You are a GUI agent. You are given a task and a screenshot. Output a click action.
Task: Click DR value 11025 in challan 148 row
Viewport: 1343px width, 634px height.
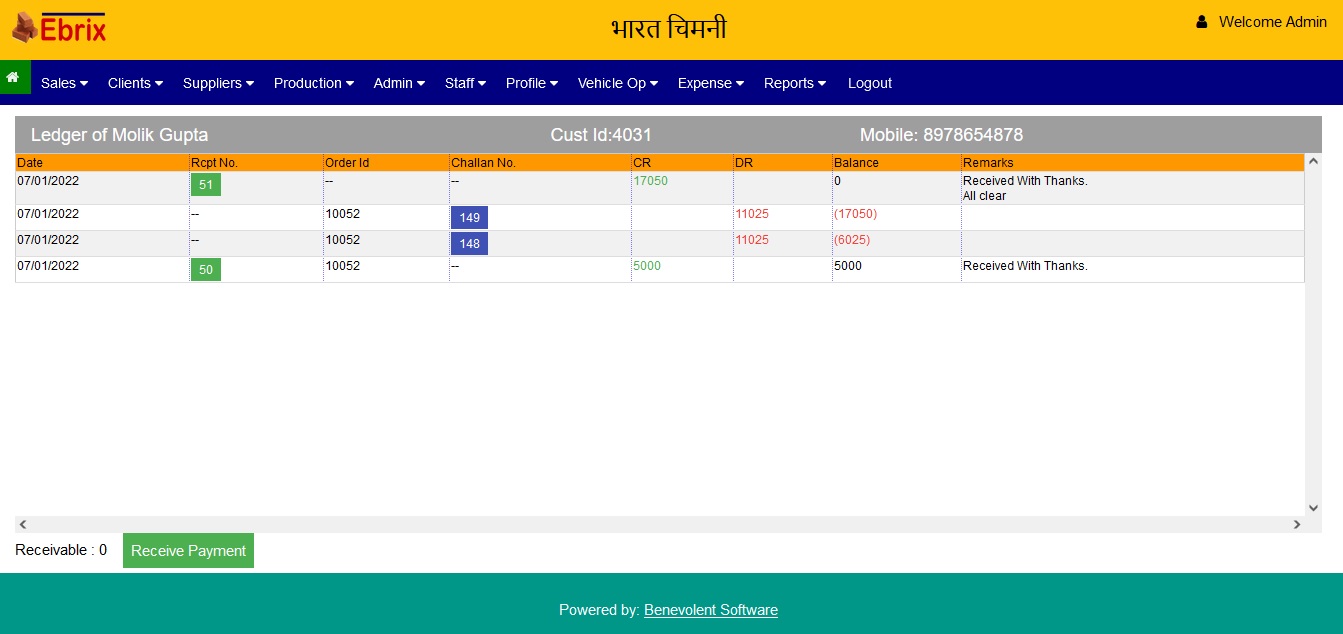coord(752,240)
